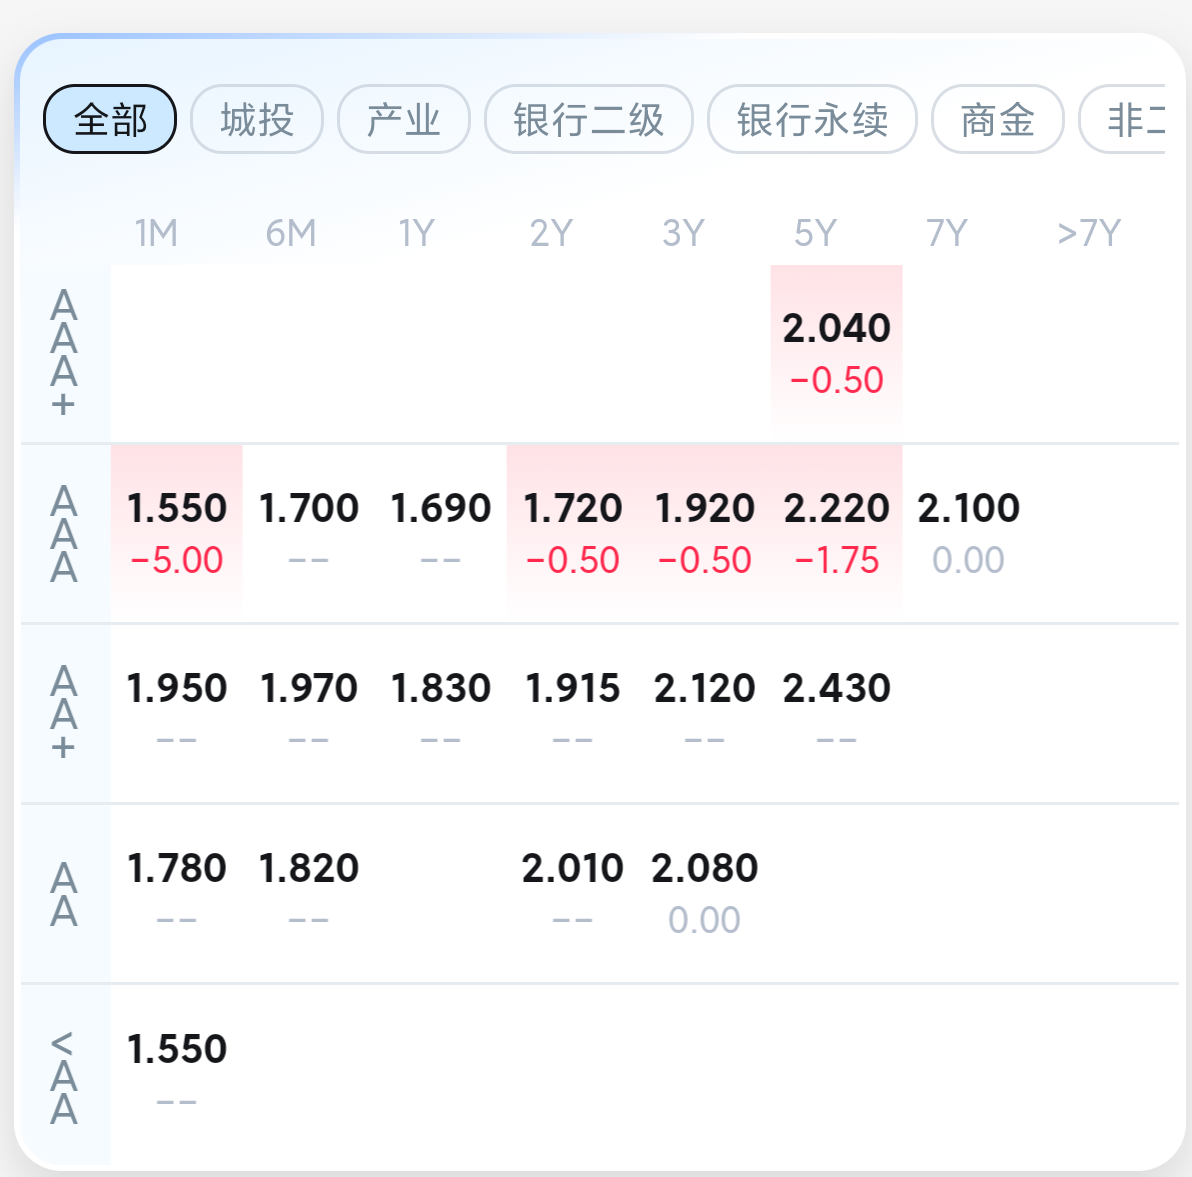Select the AA+ rating row label
This screenshot has height=1177, width=1192.
pyautogui.click(x=64, y=712)
